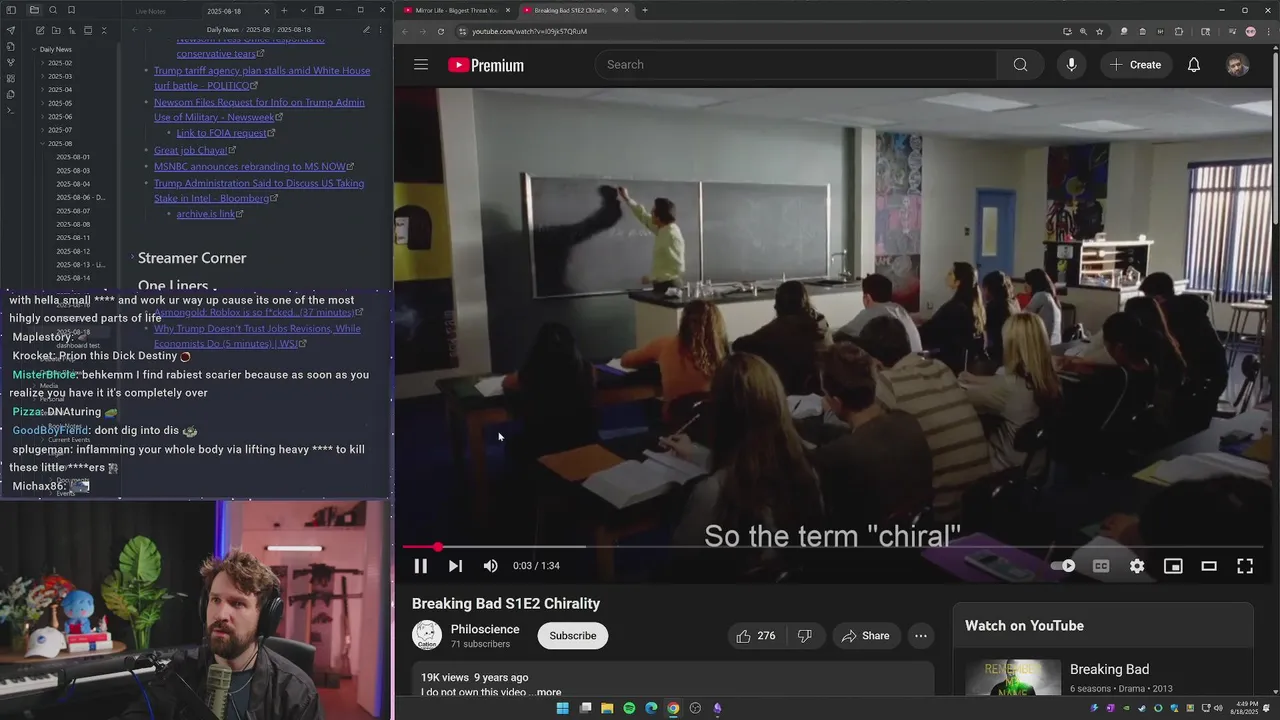Open the Create menu
Image resolution: width=1280 pixels, height=720 pixels.
coord(1135,65)
